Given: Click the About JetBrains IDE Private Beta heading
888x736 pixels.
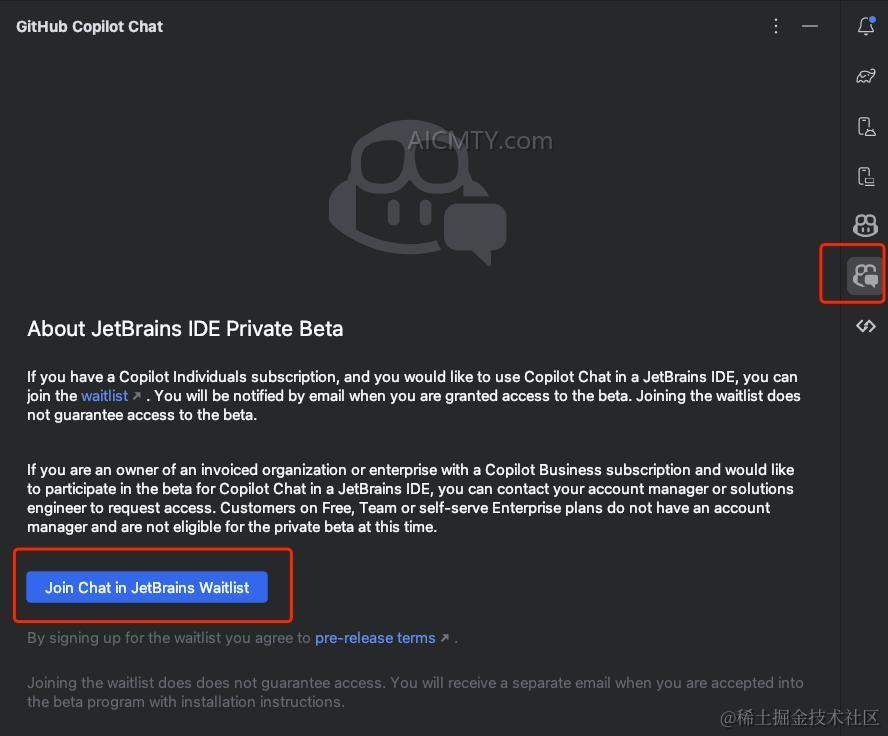Looking at the screenshot, I should coord(185,328).
